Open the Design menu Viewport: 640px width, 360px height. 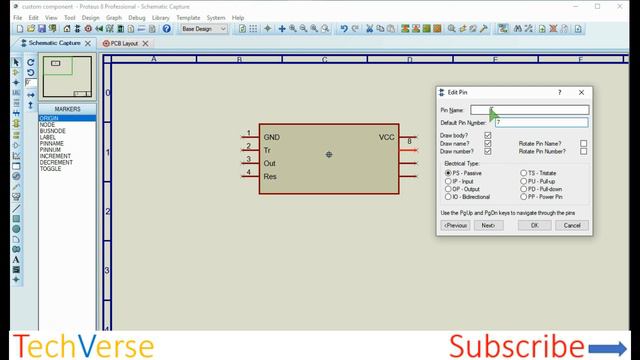[x=90, y=18]
